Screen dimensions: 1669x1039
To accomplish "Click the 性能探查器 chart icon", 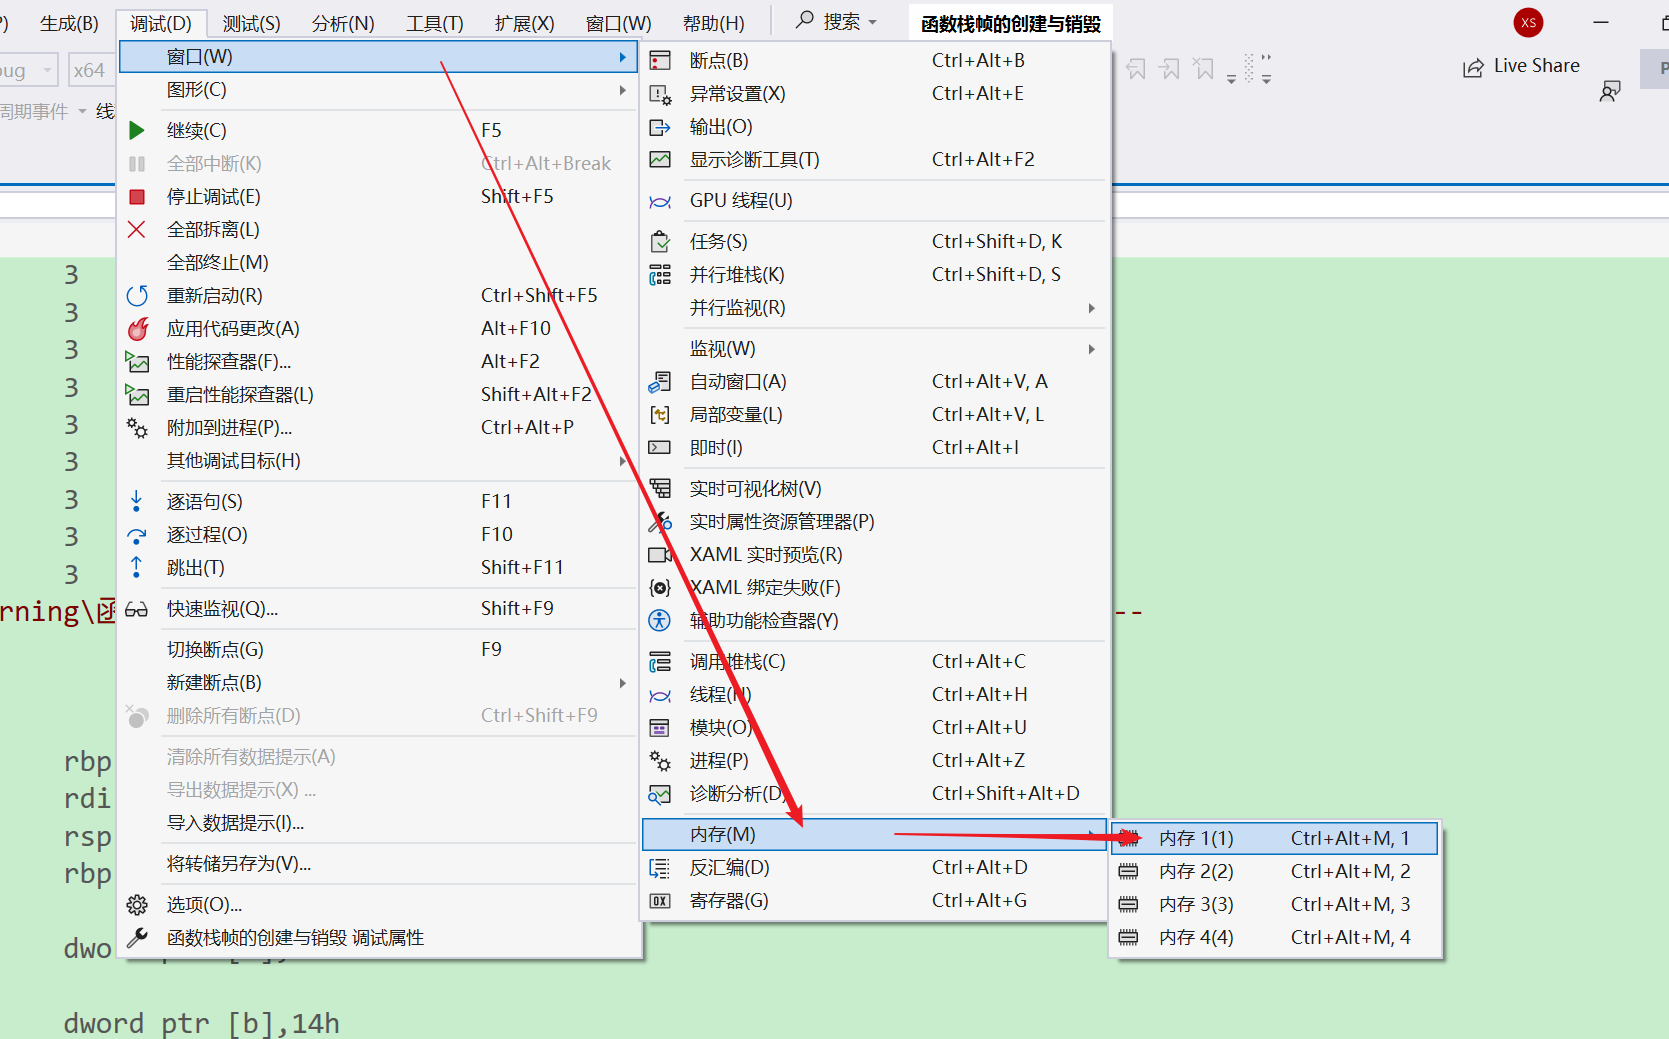I will 137,362.
